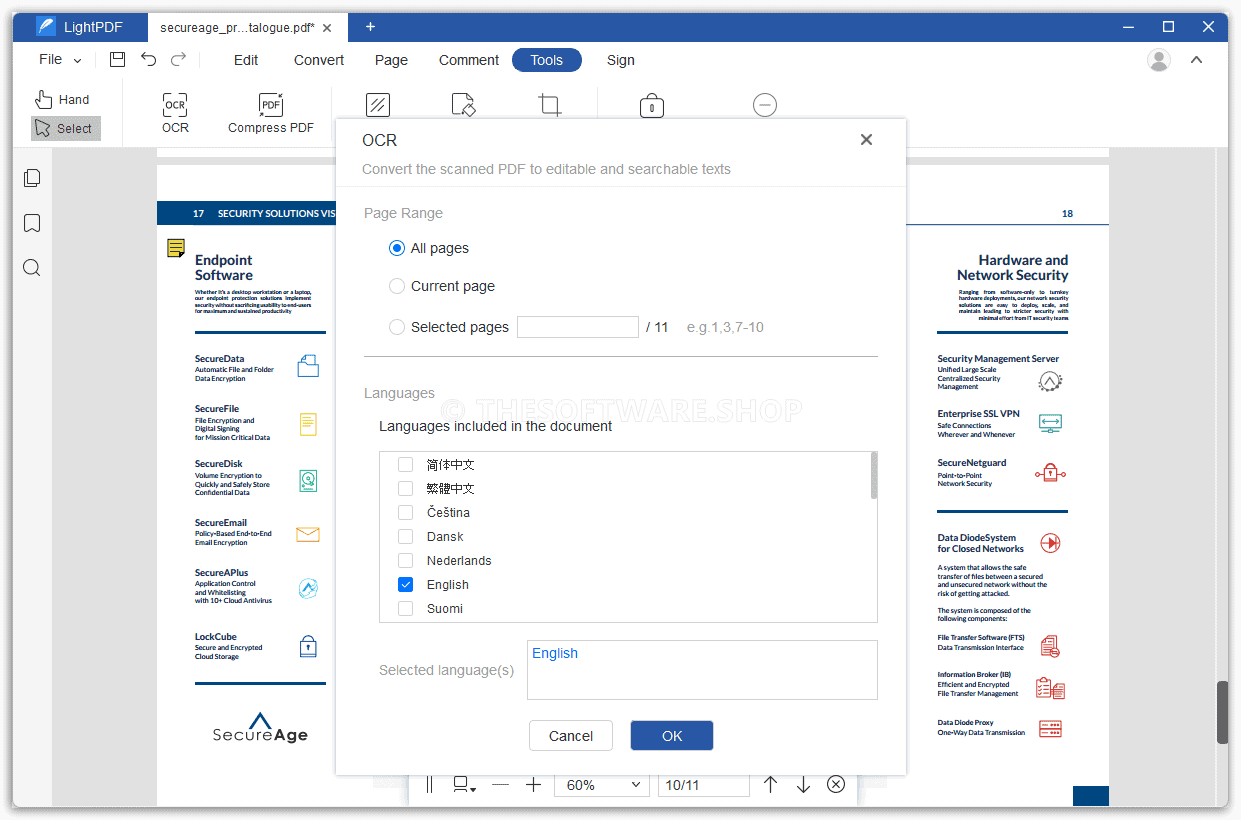Close the OCR dialog

tap(867, 140)
